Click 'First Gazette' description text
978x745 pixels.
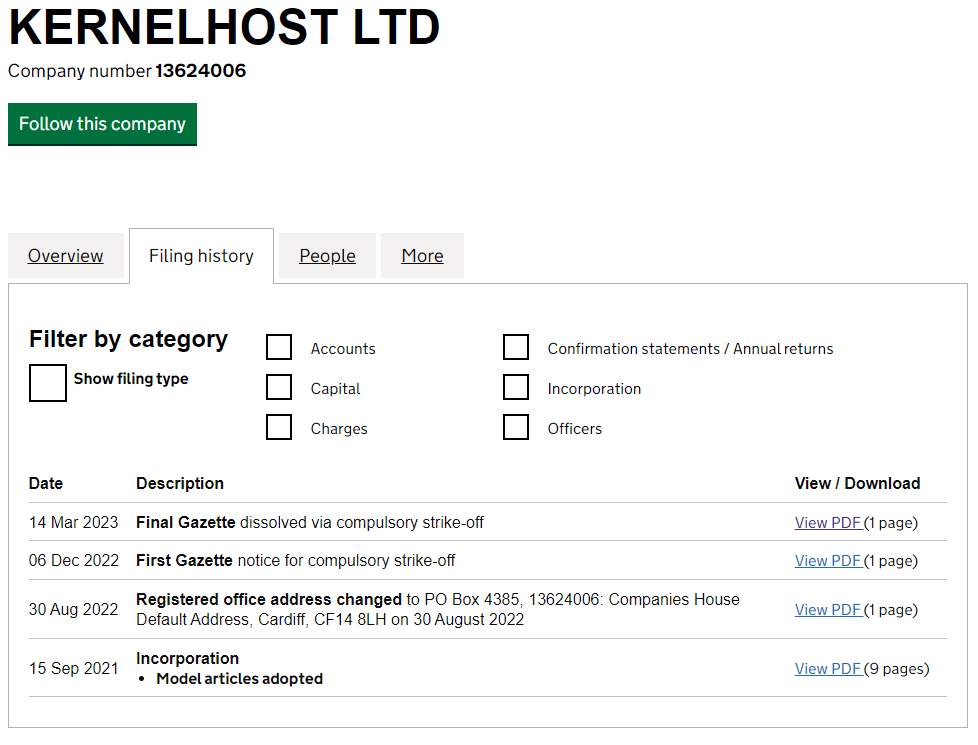tap(185, 560)
